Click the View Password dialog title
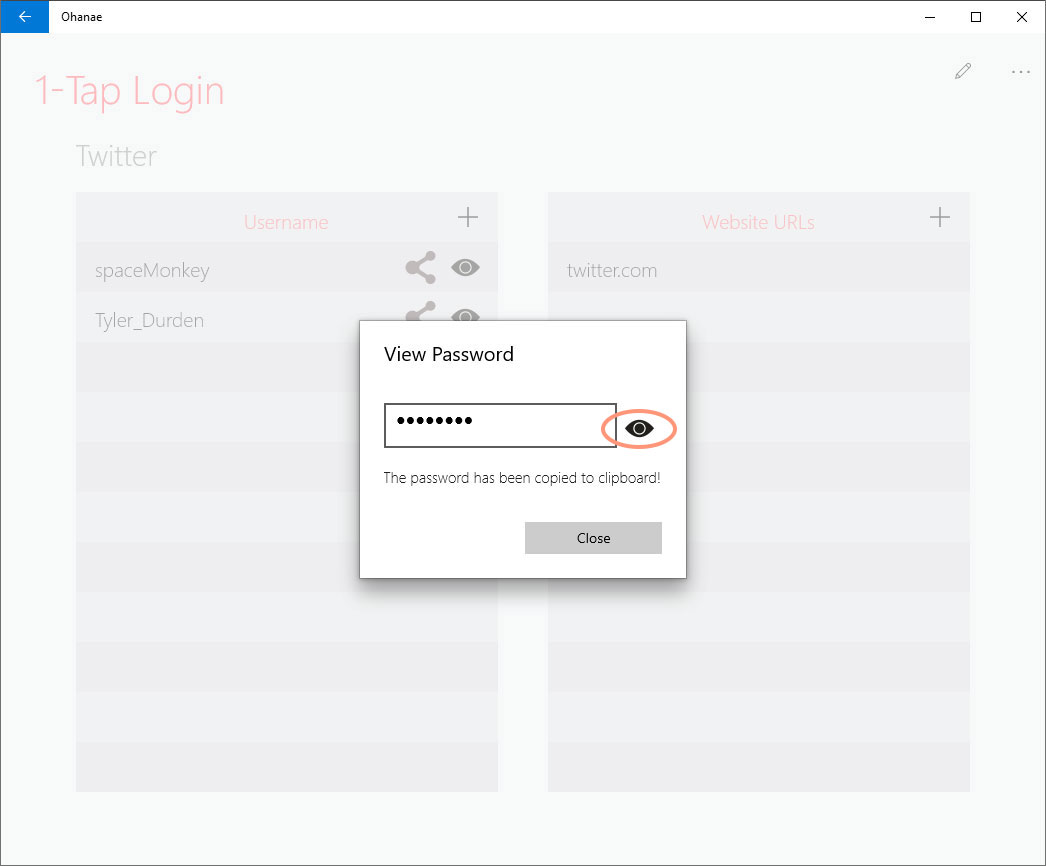The height and width of the screenshot is (866, 1046). (449, 354)
